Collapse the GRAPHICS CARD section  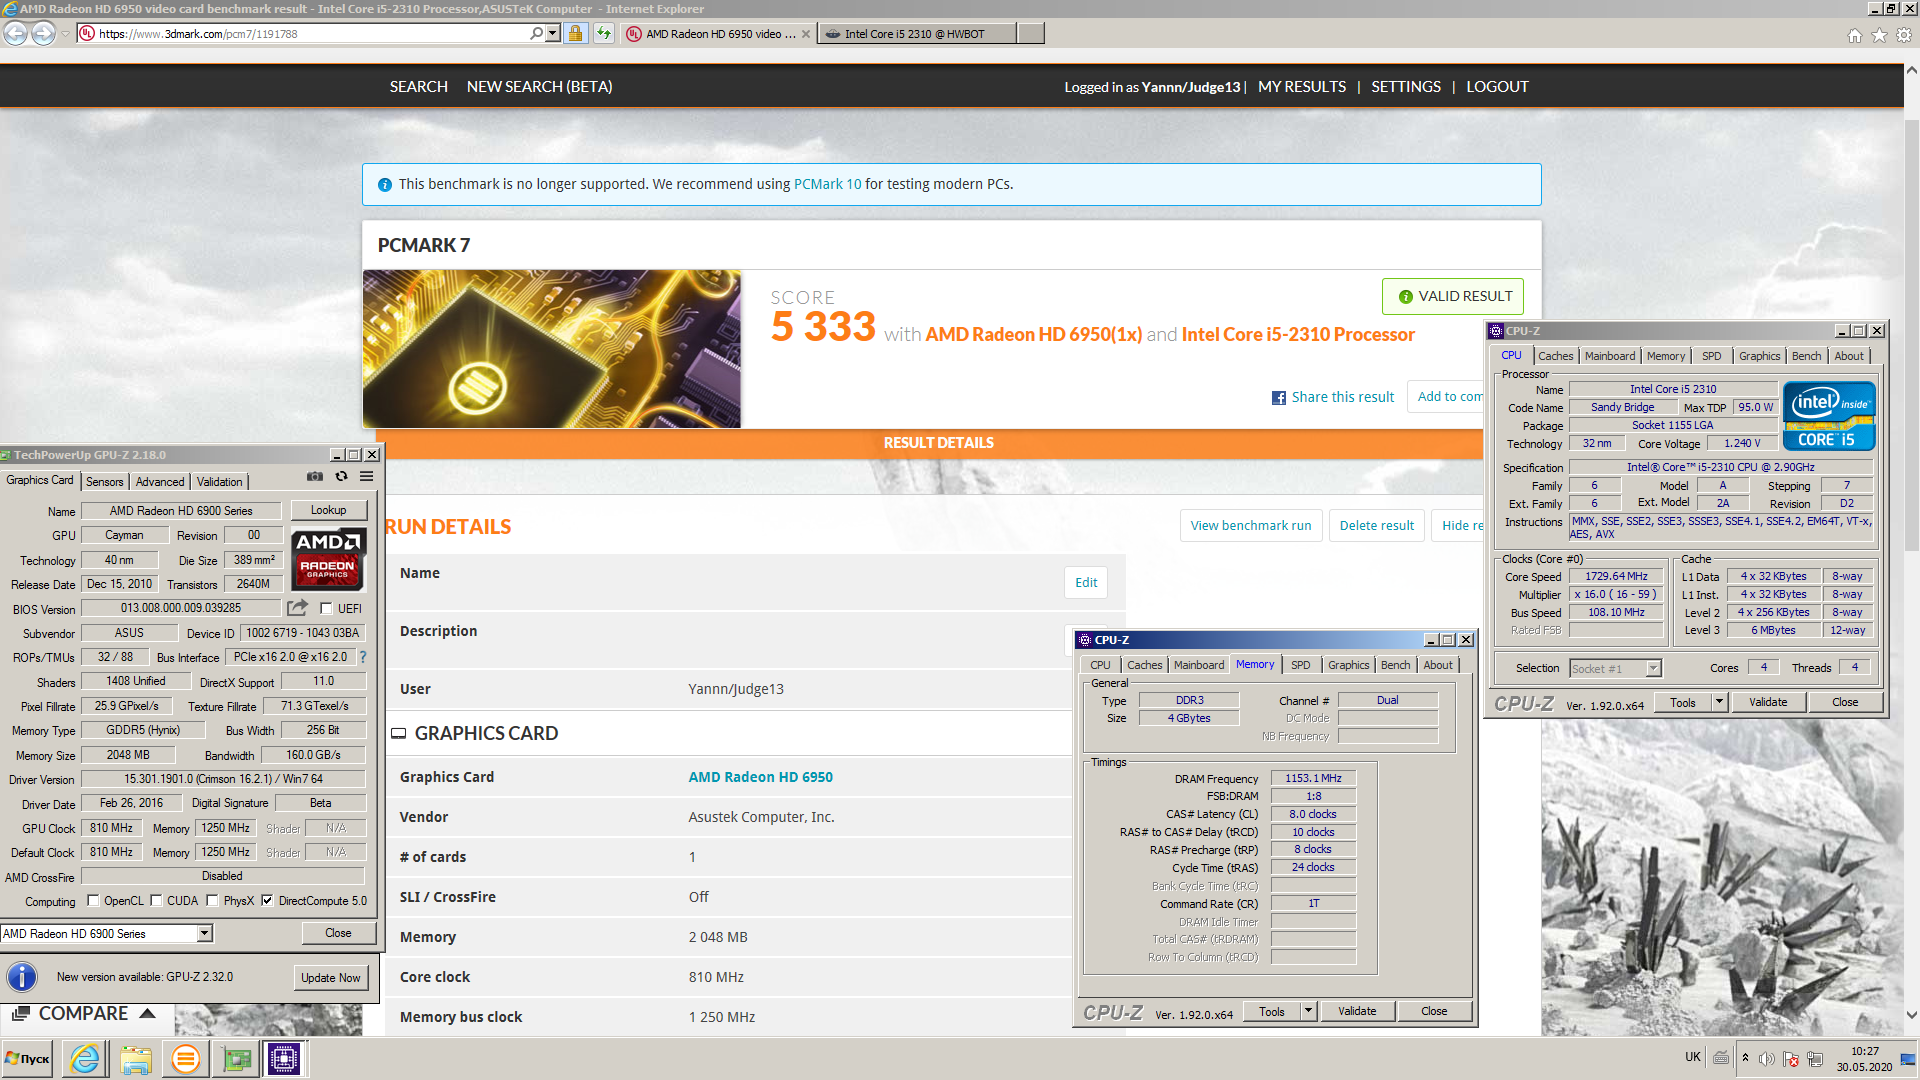click(398, 733)
